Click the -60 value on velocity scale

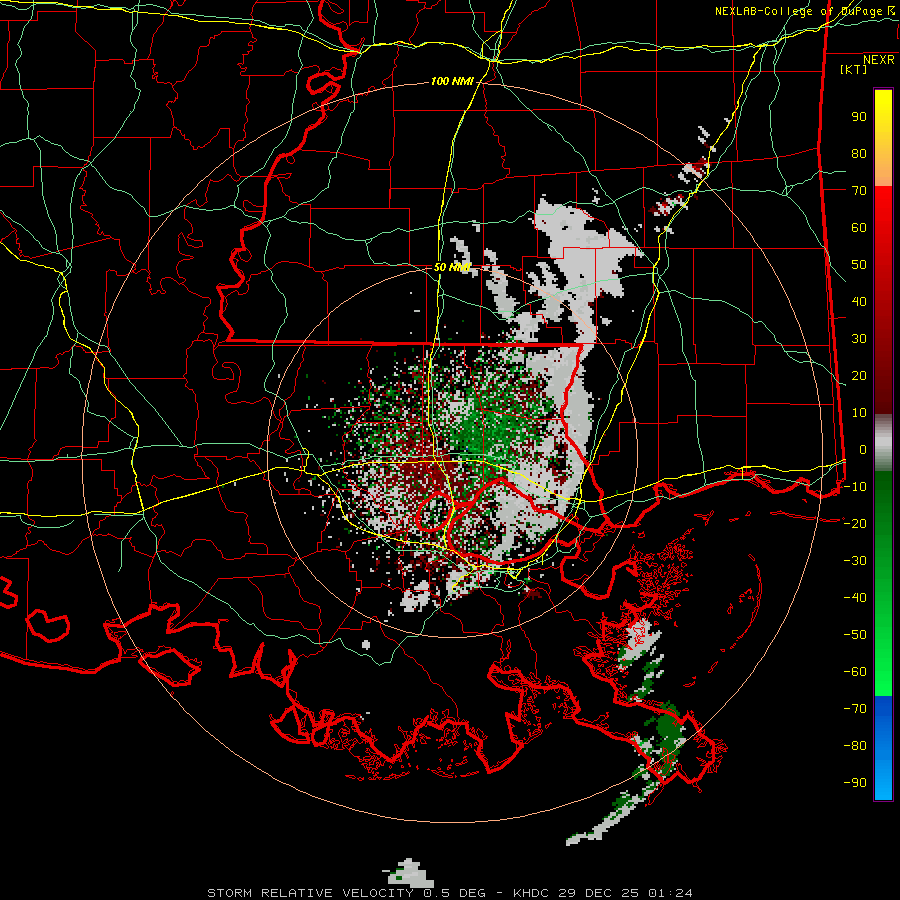pos(855,672)
